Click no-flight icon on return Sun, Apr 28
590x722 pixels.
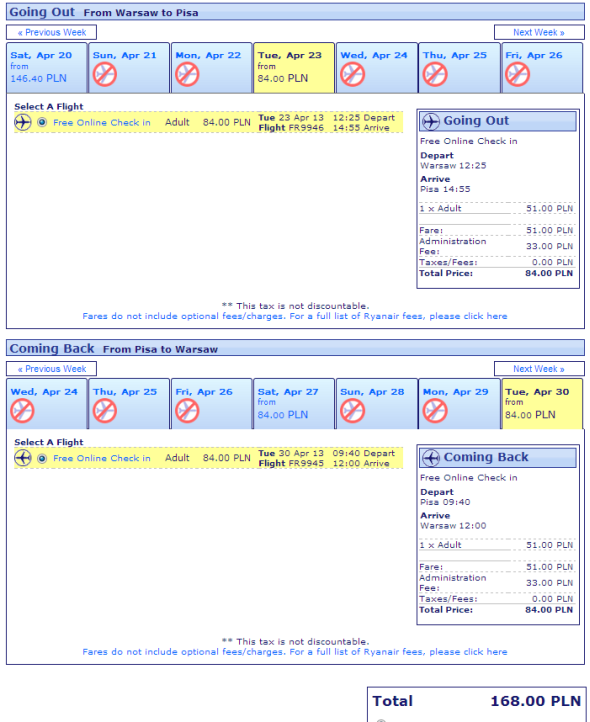point(352,411)
